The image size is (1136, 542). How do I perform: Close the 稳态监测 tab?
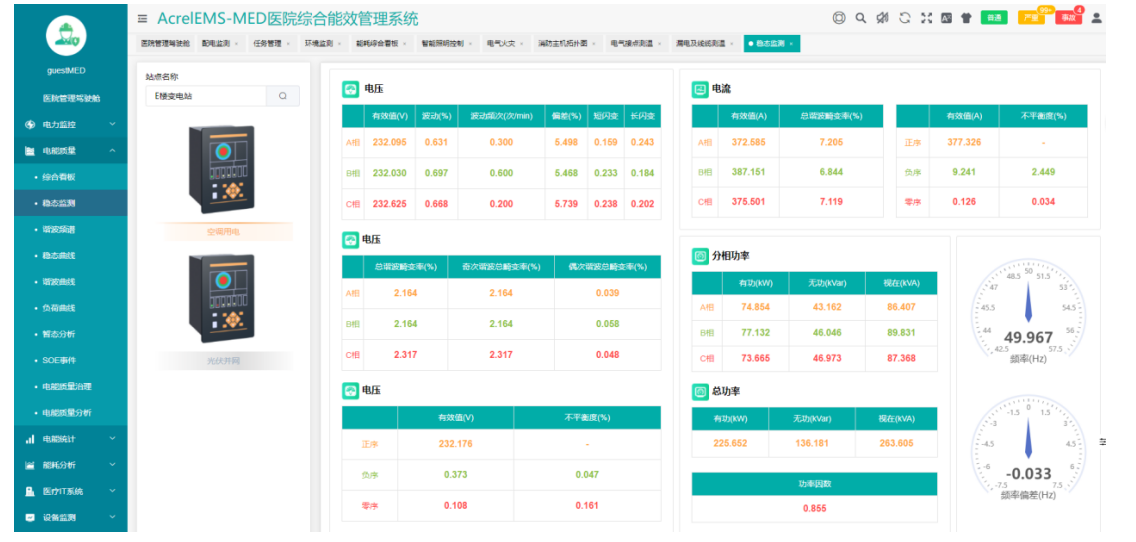791,44
